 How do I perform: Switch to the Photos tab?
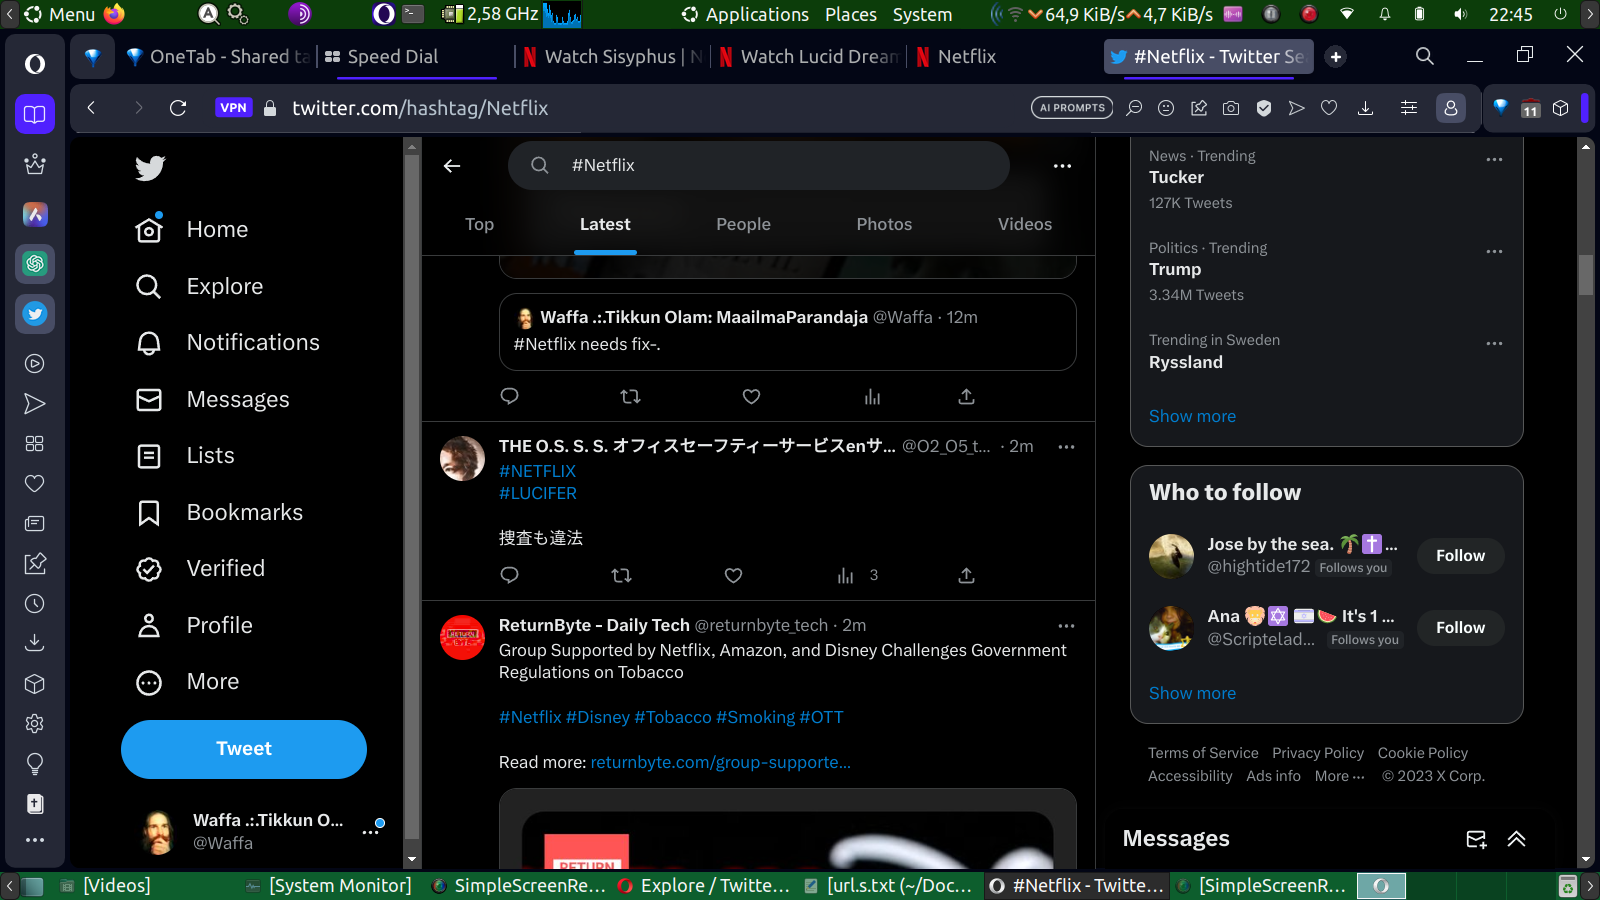pyautogui.click(x=884, y=225)
